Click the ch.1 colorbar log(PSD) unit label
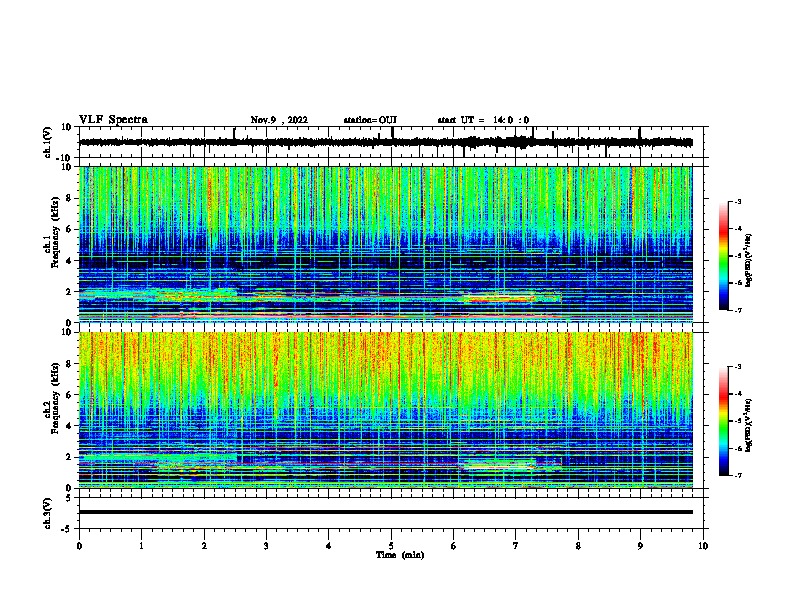 (749, 260)
